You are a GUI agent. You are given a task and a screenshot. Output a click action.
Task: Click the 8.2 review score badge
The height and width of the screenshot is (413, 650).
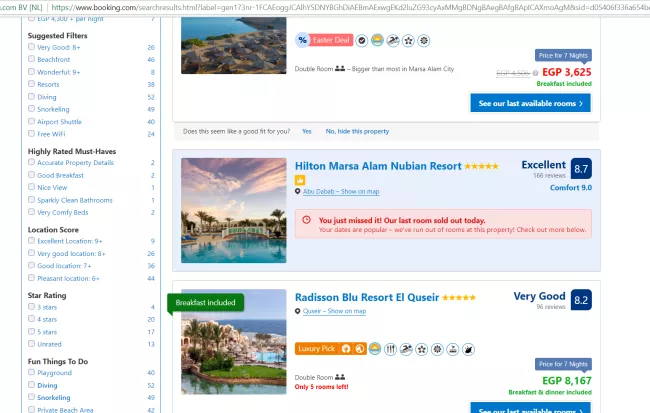coord(581,299)
